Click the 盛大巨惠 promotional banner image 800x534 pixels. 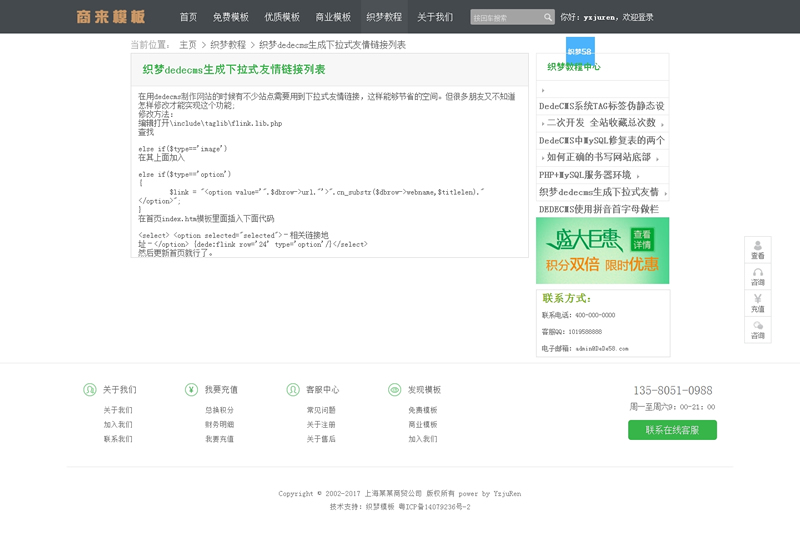point(602,251)
